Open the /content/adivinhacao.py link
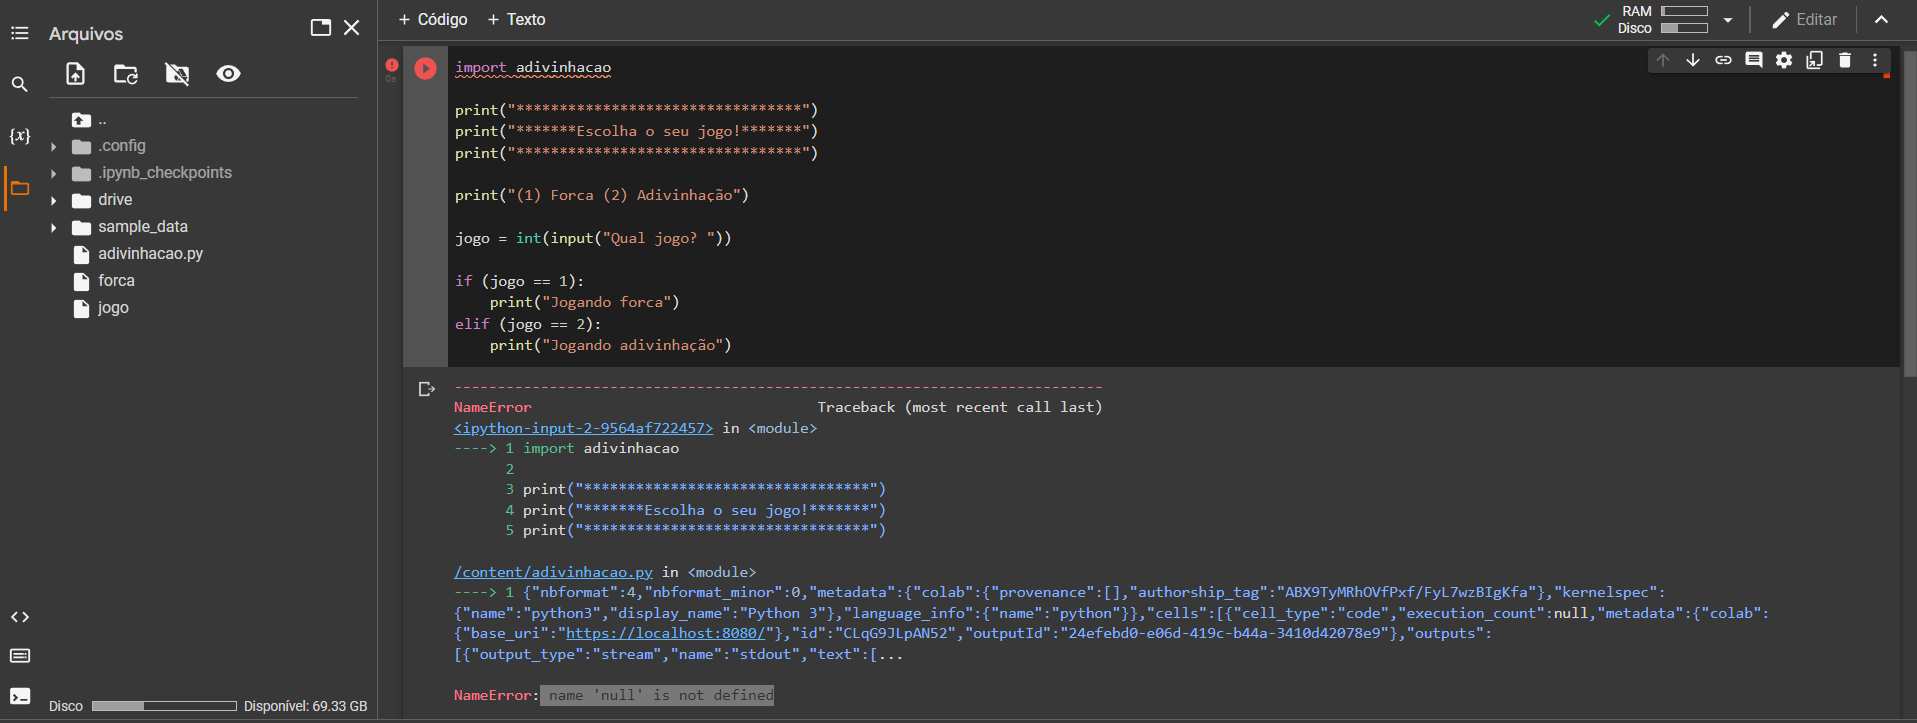This screenshot has width=1917, height=723. click(x=553, y=572)
